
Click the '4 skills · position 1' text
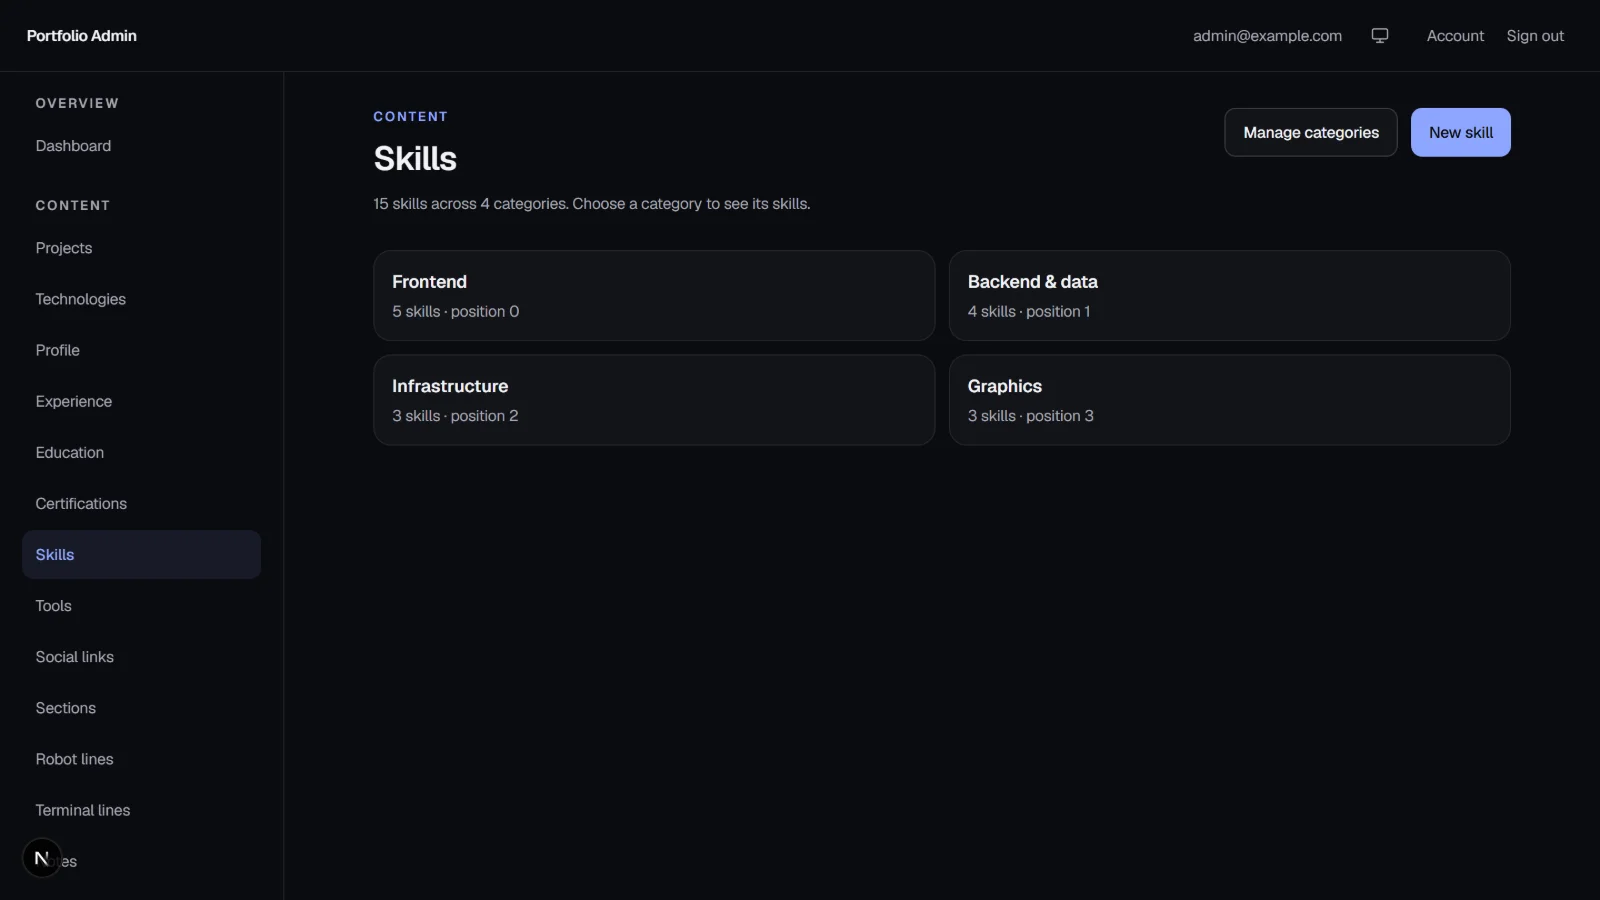(1029, 311)
